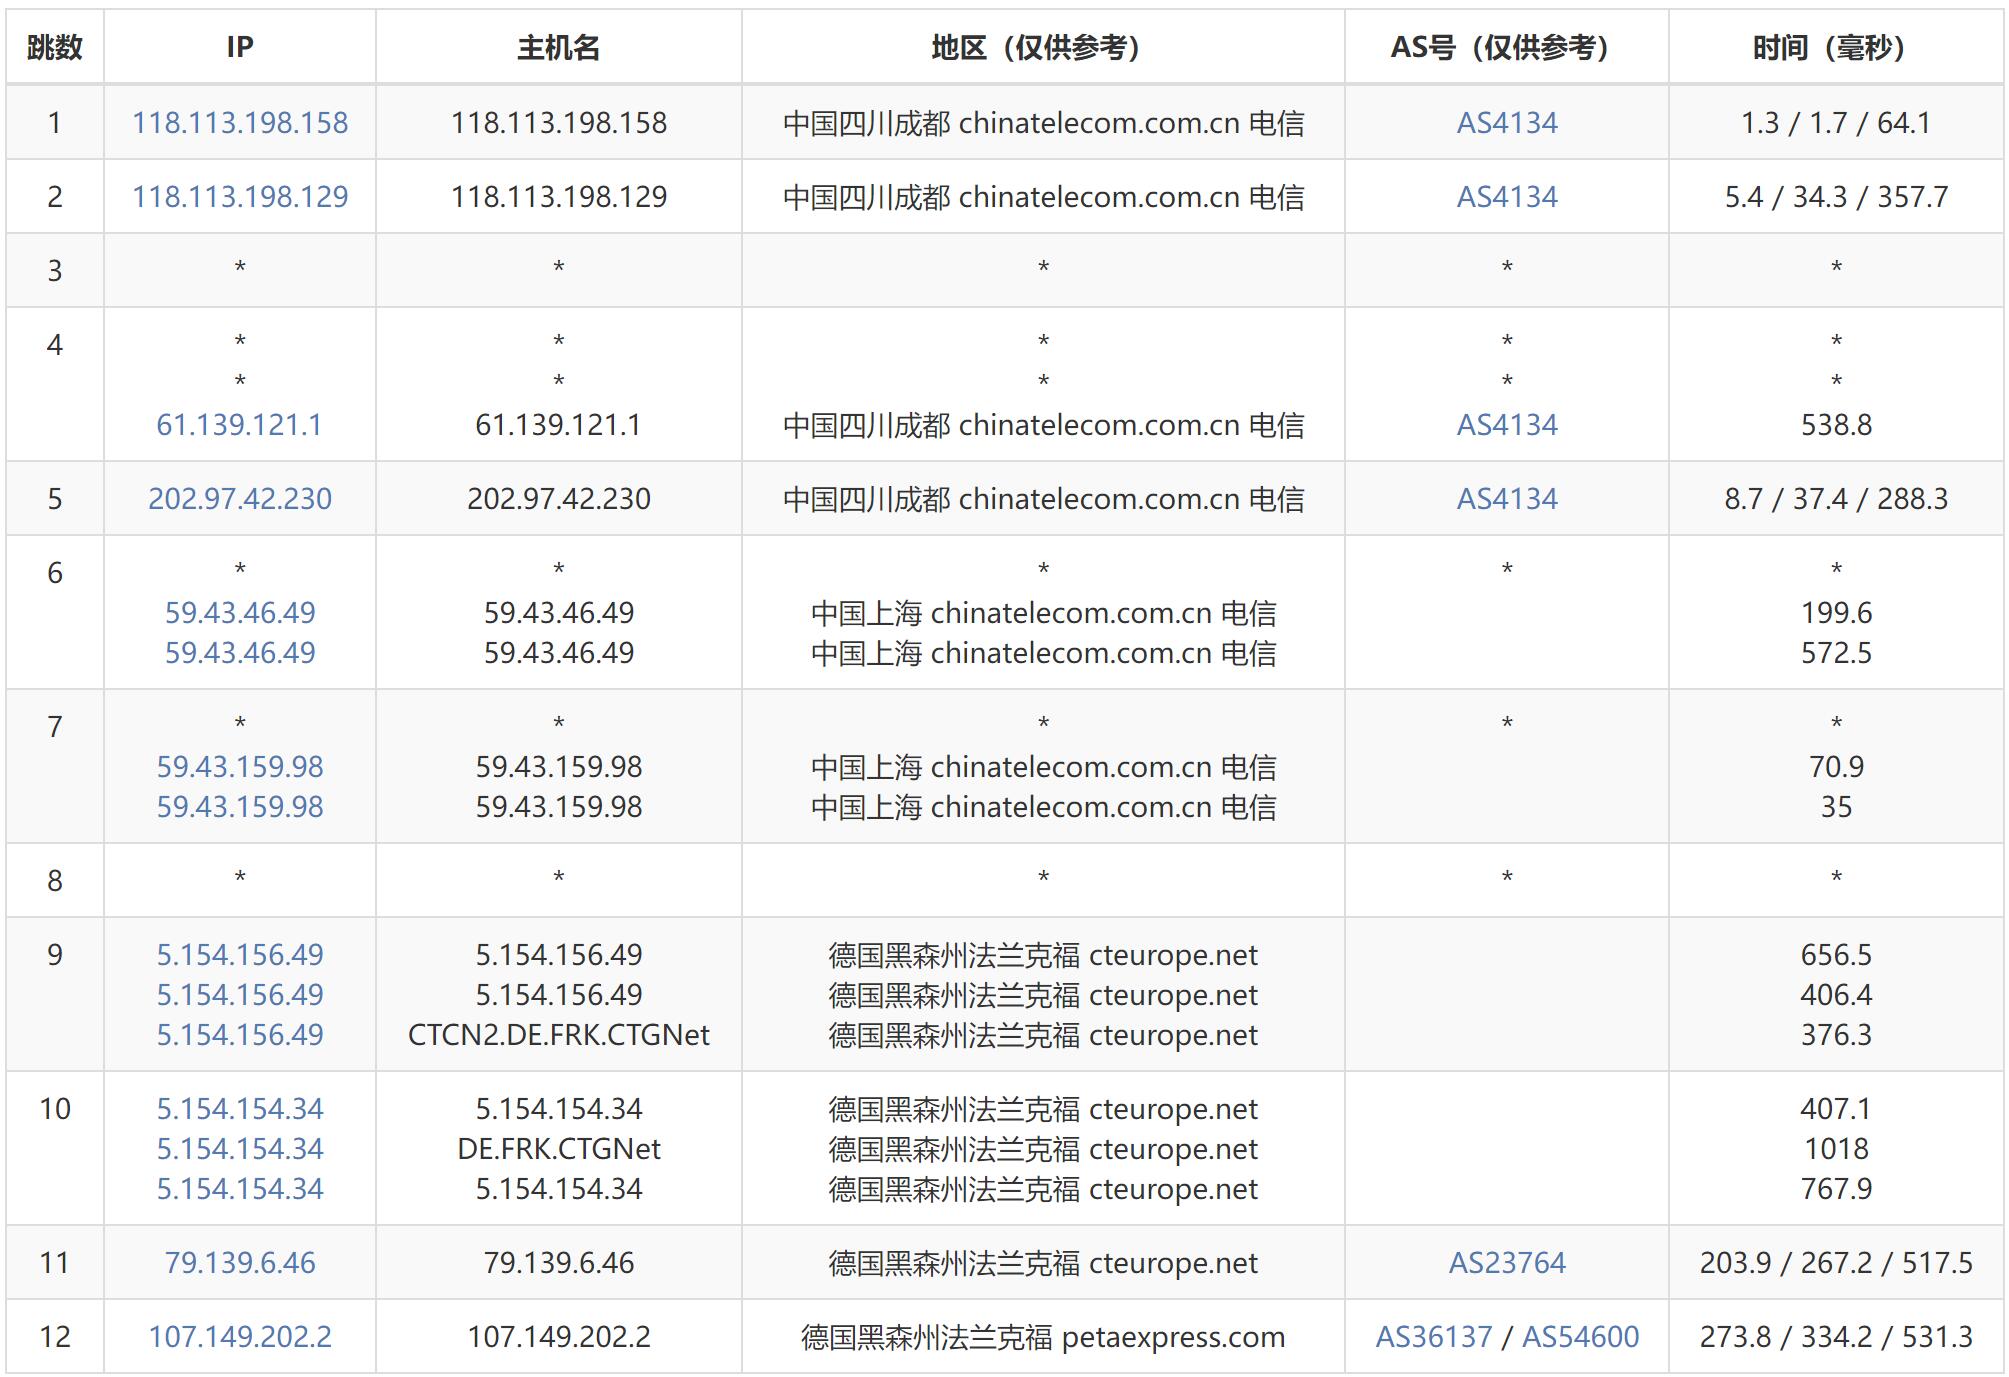
Task: Select region text with petaexpress.com
Action: click(1043, 1337)
